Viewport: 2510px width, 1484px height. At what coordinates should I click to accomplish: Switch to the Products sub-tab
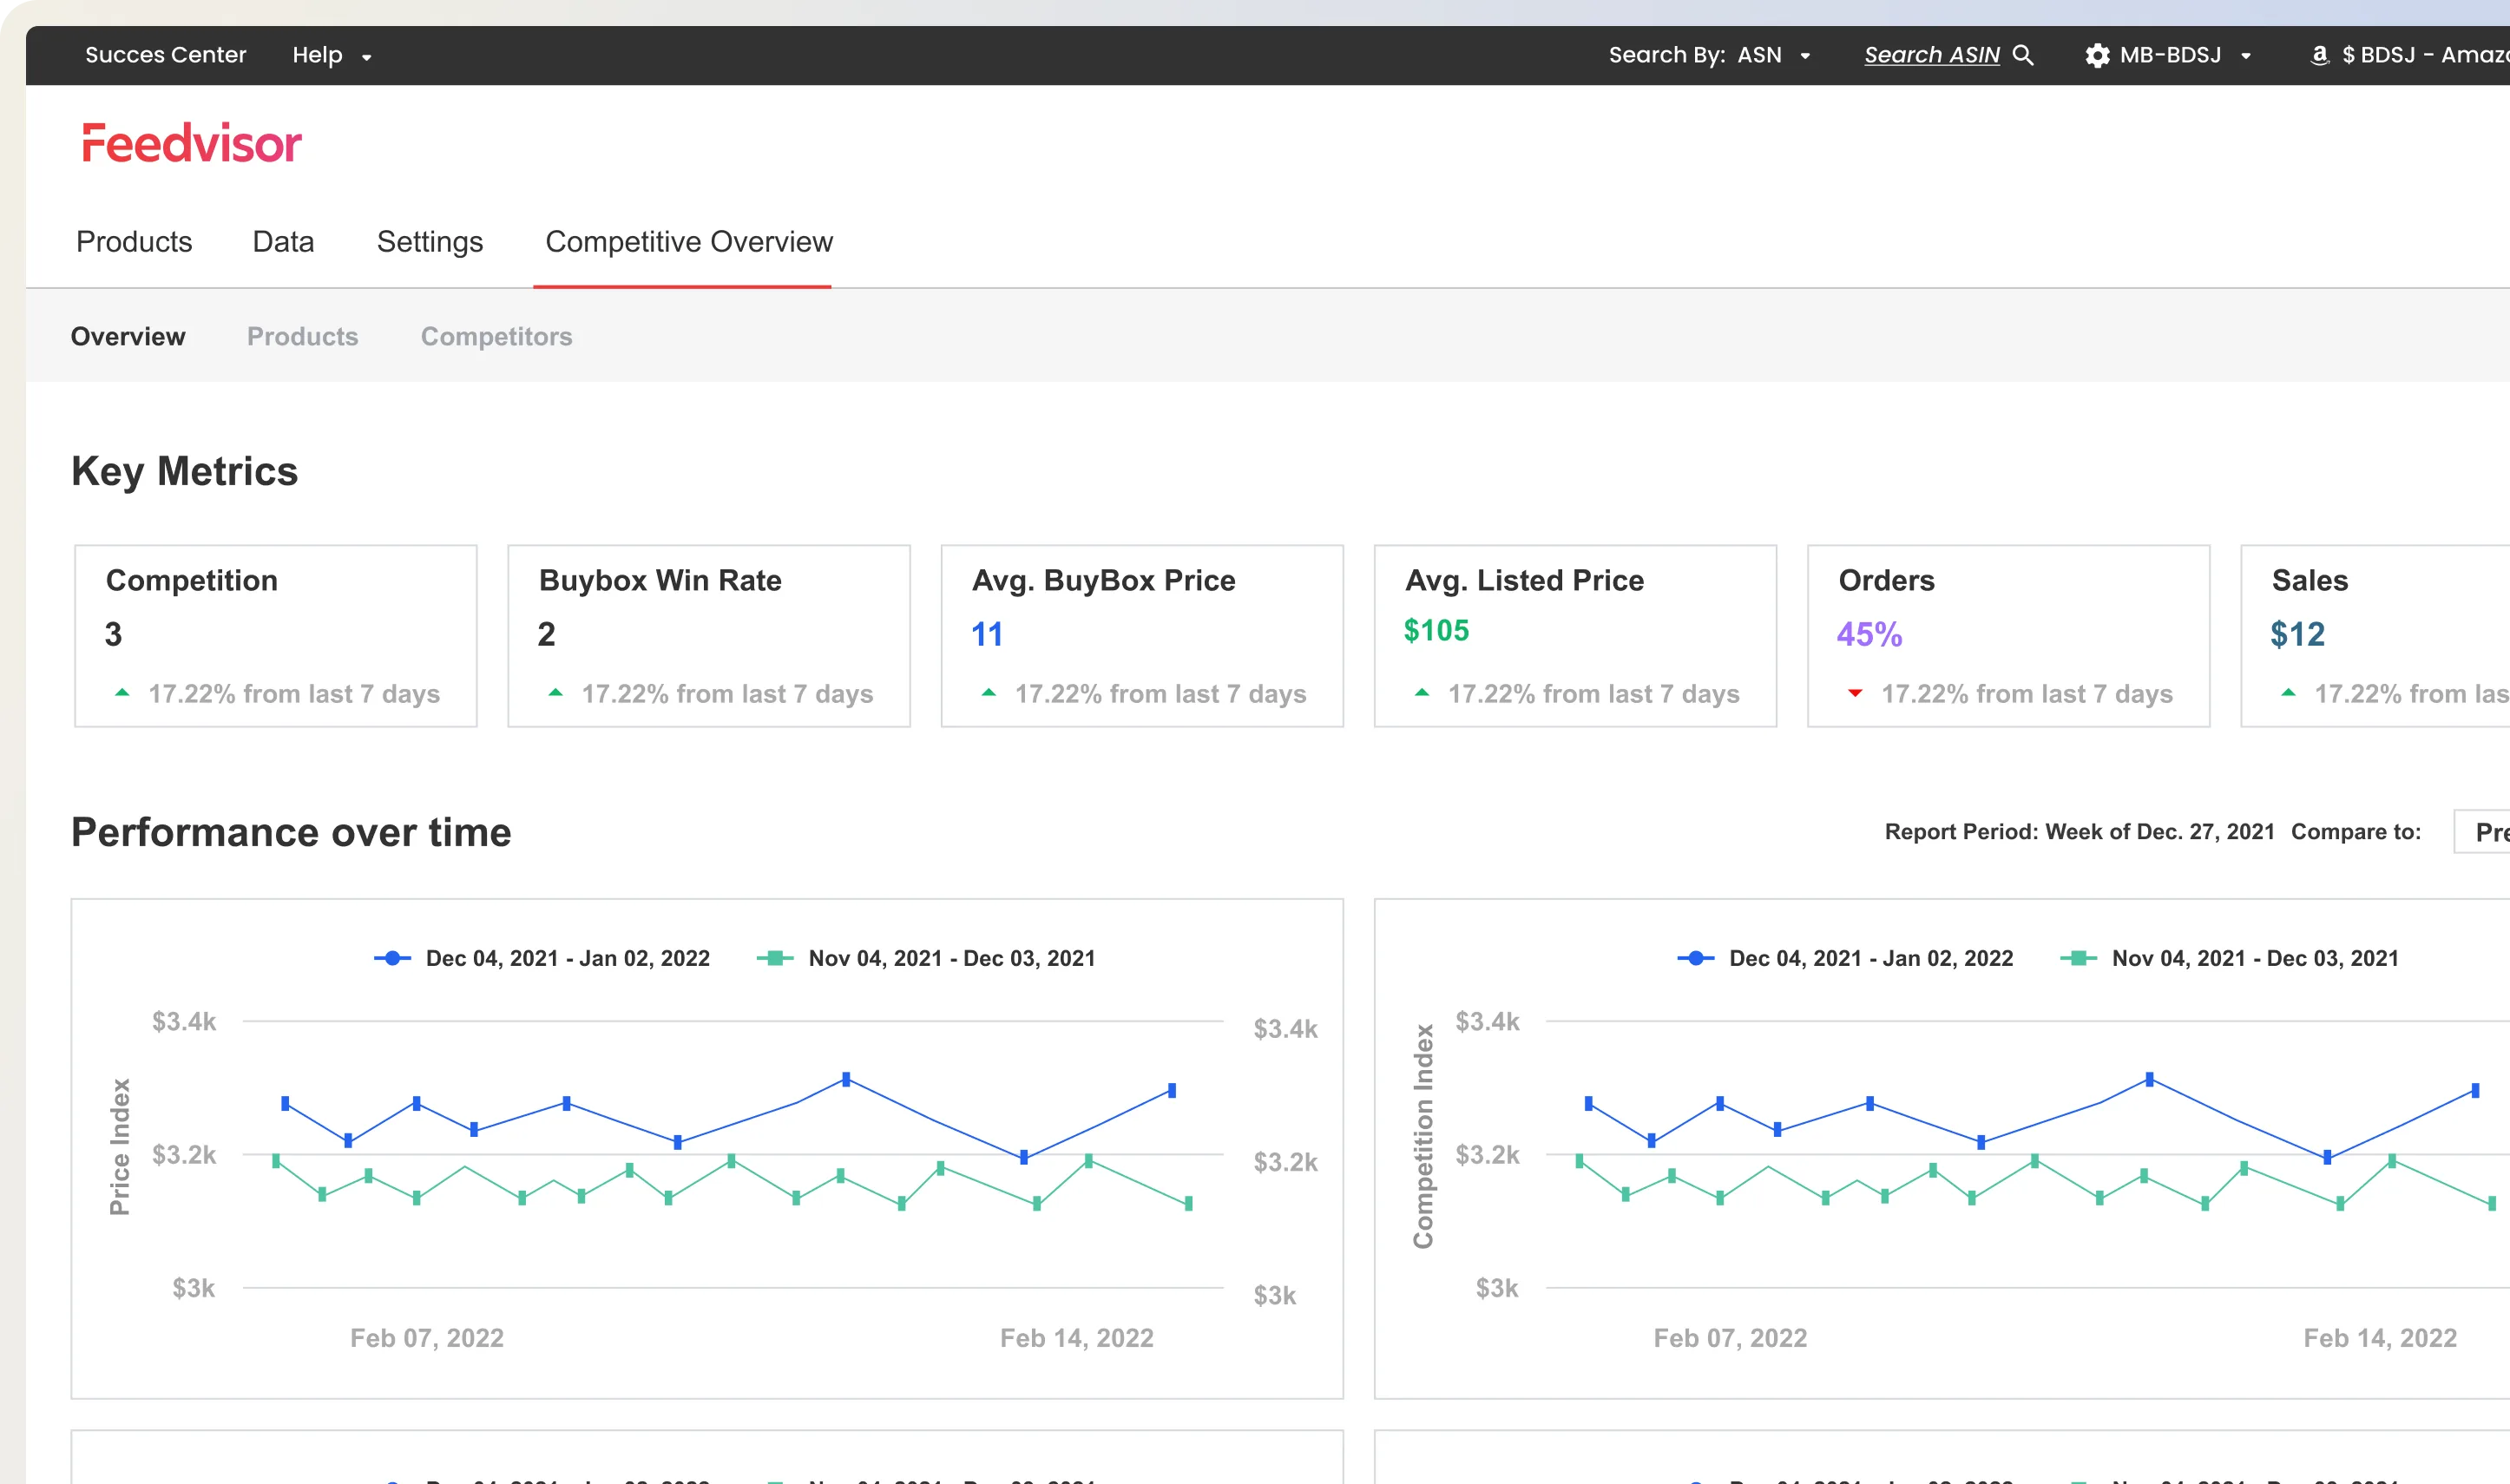tap(303, 337)
